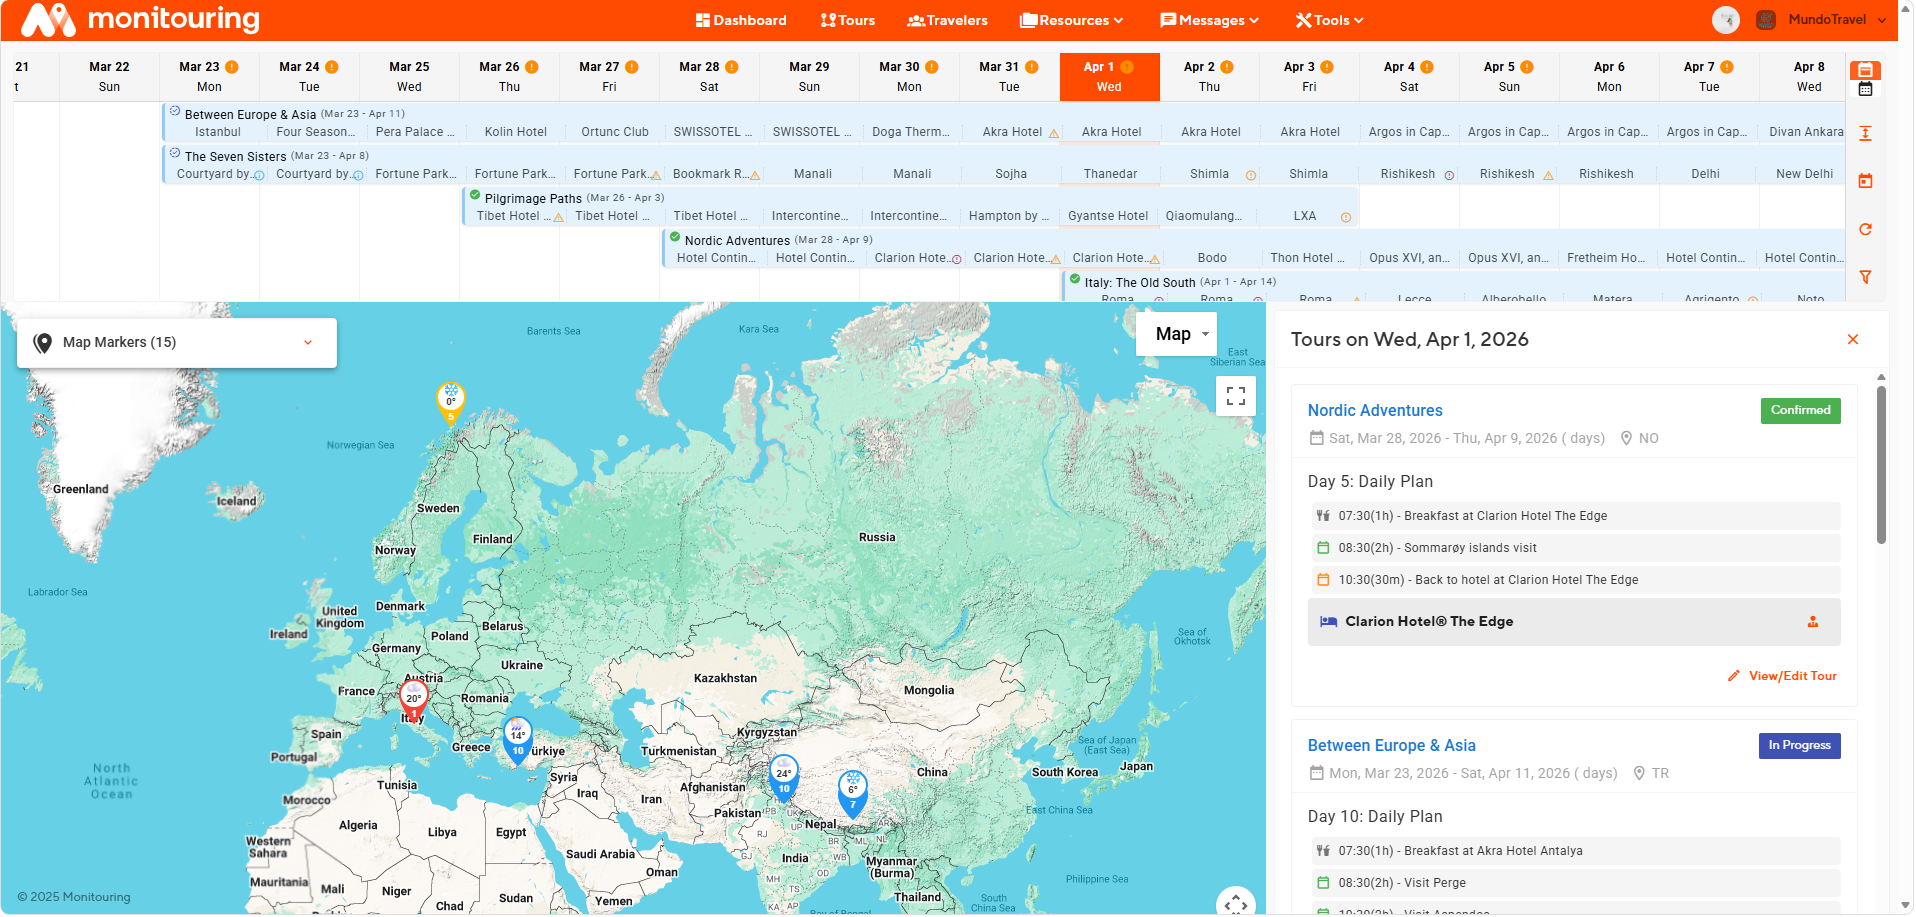Click the refresh icon in the right sidebar
The height and width of the screenshot is (917, 1916).
tap(1865, 229)
